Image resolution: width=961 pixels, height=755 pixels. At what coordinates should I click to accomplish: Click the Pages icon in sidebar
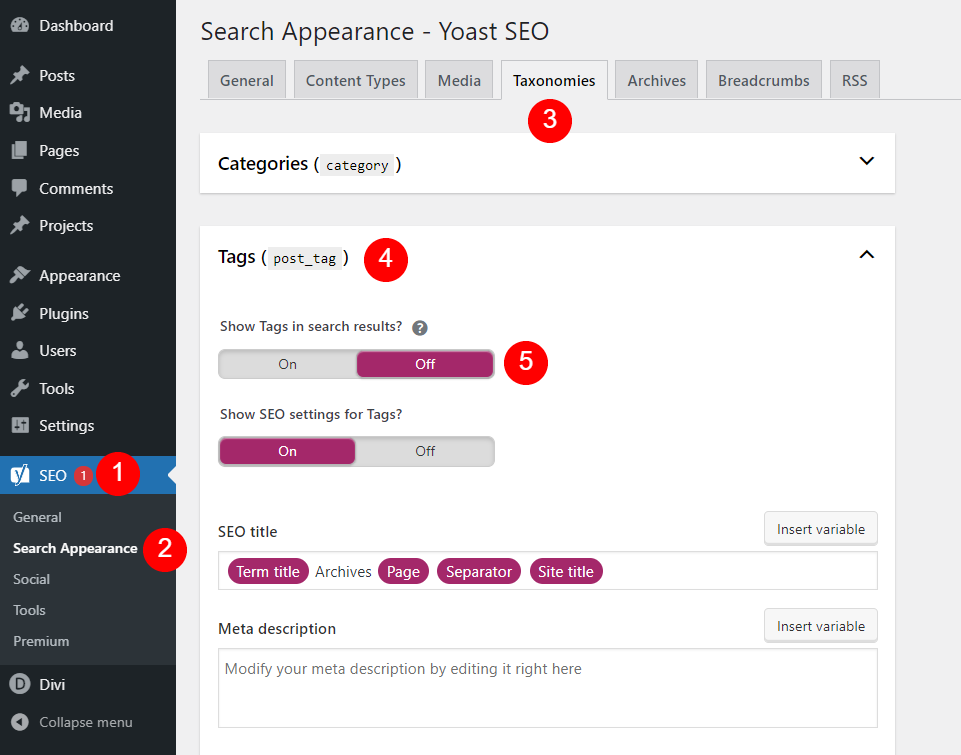20,150
